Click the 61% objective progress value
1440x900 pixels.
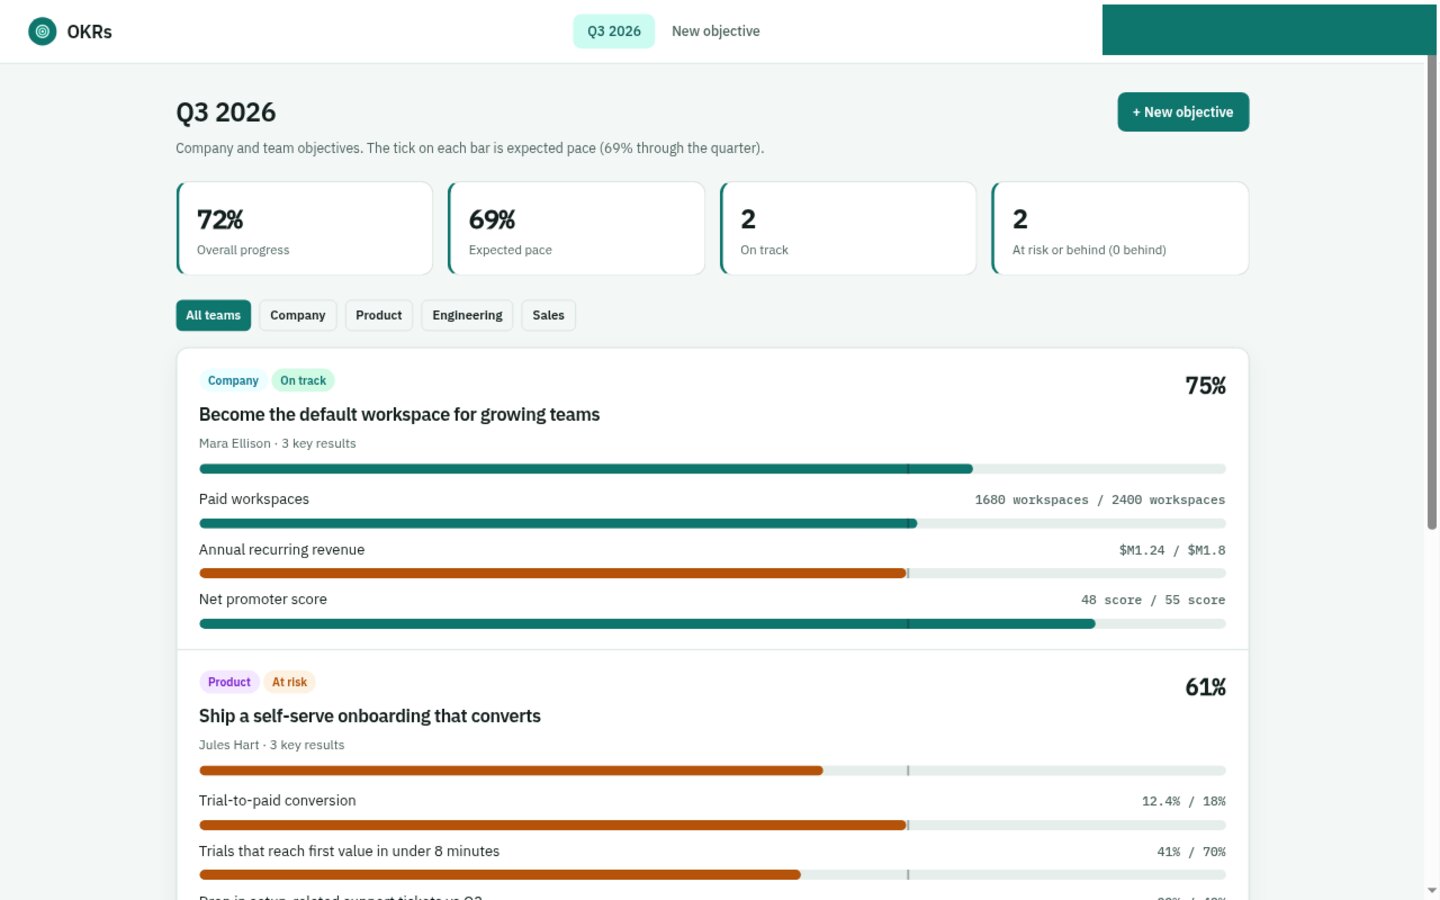tap(1205, 687)
